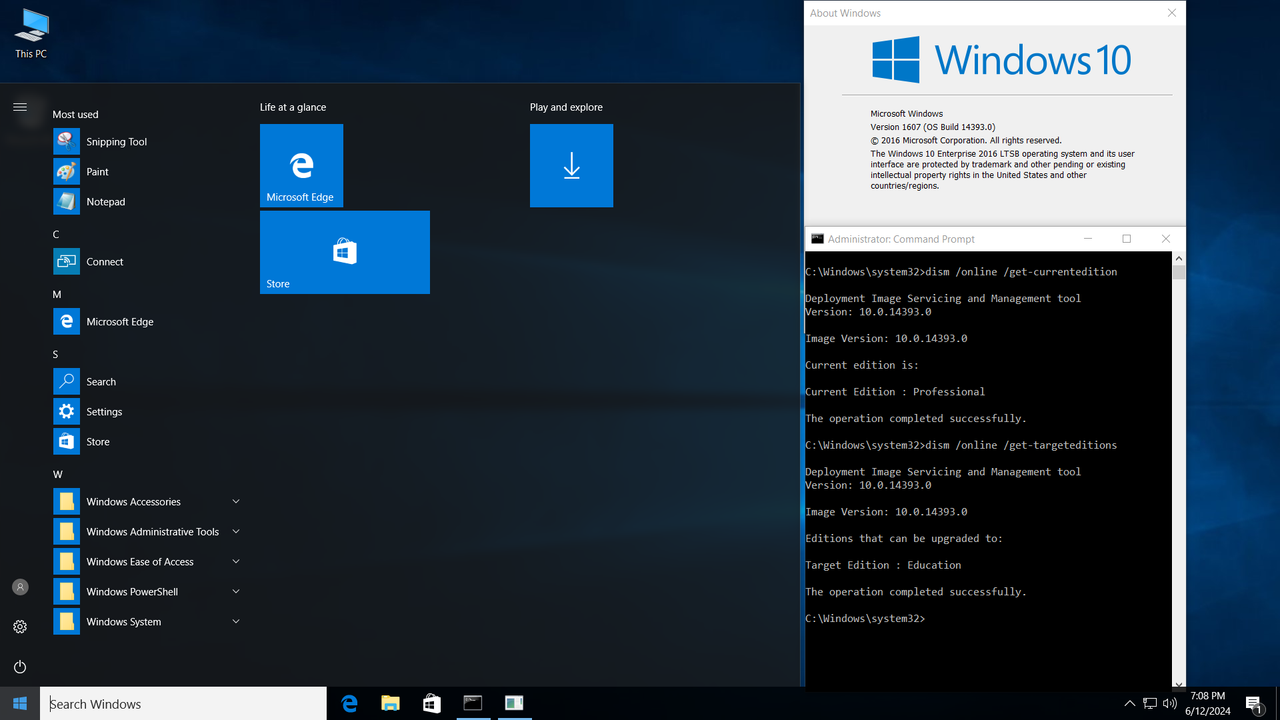
Task: Open Snipping Tool from Most used
Action: (146, 142)
